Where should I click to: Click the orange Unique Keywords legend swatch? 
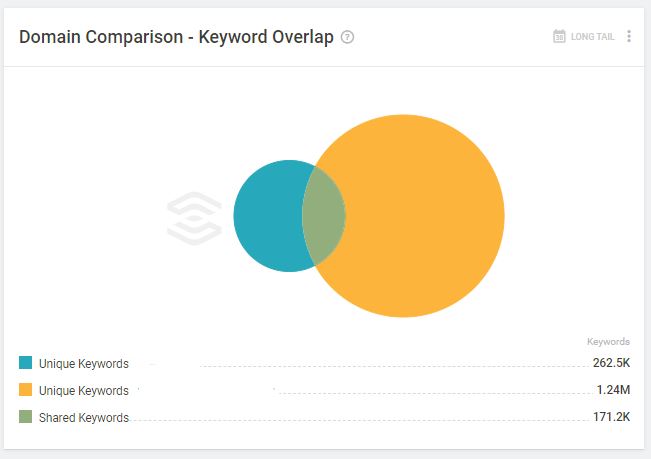[25, 390]
